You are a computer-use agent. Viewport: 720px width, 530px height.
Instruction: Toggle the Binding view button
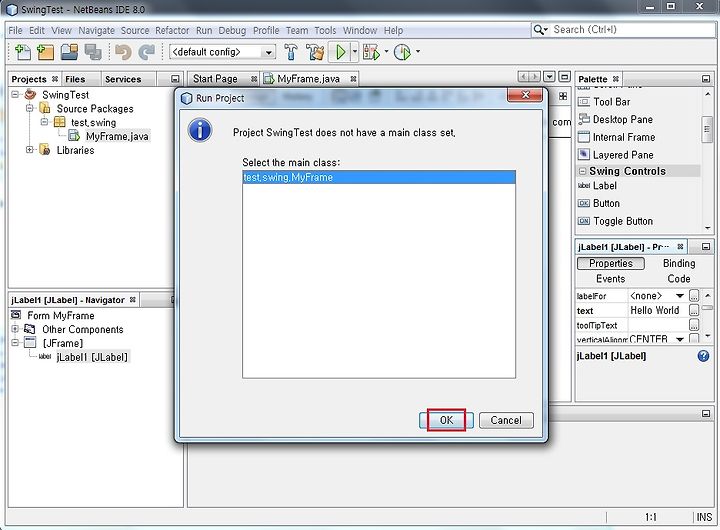click(x=679, y=263)
